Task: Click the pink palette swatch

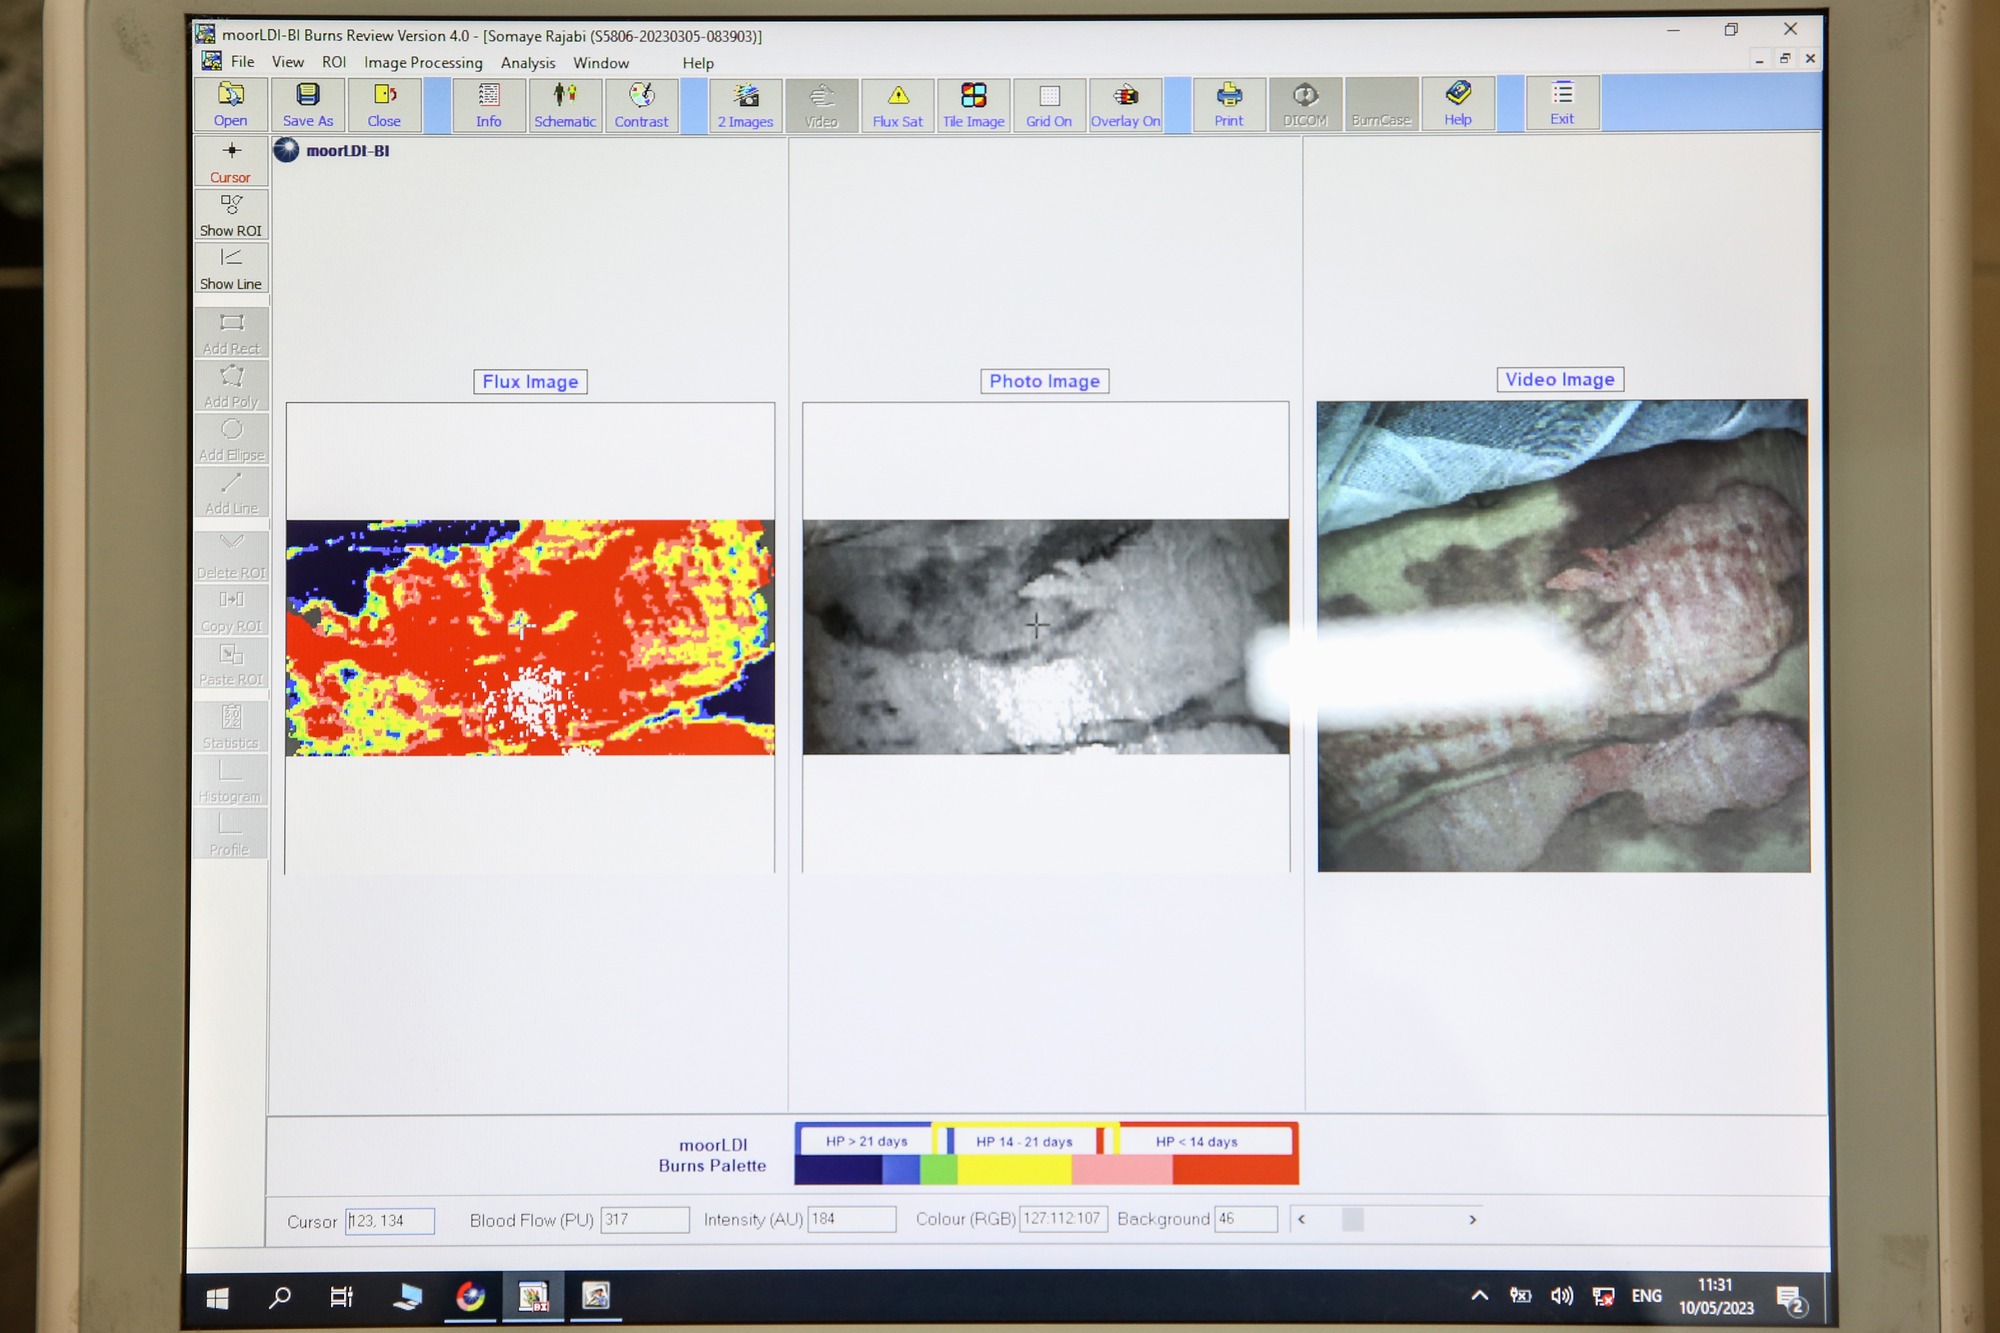Action: point(1122,1169)
